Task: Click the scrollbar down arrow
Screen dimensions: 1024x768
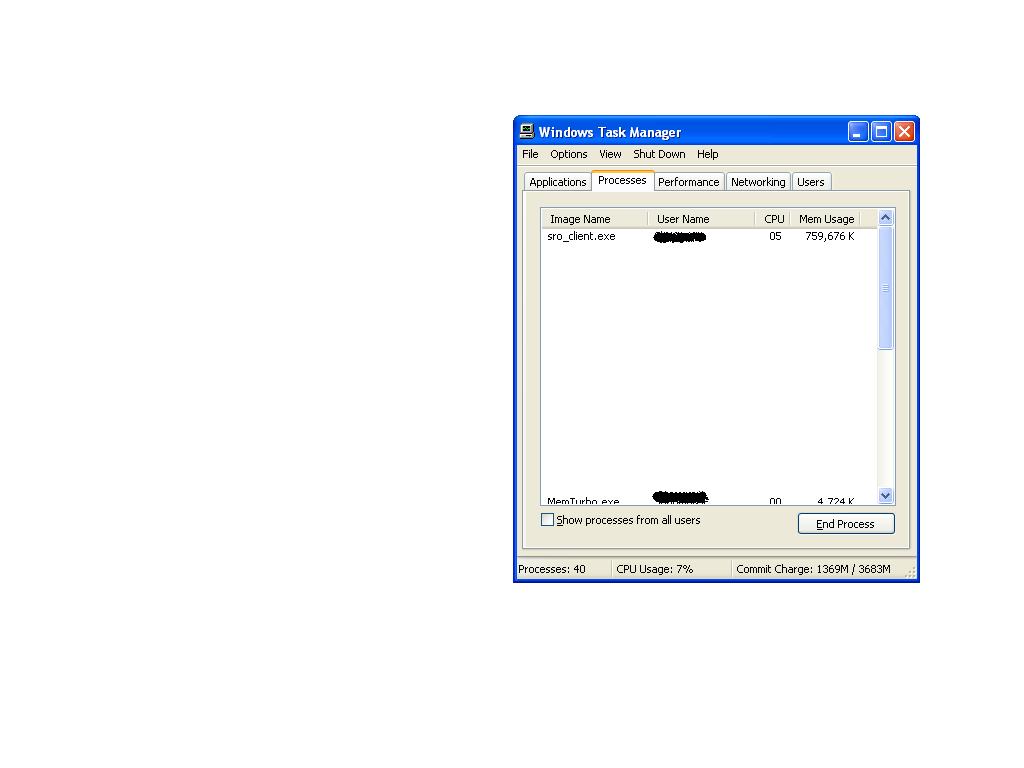Action: [885, 495]
